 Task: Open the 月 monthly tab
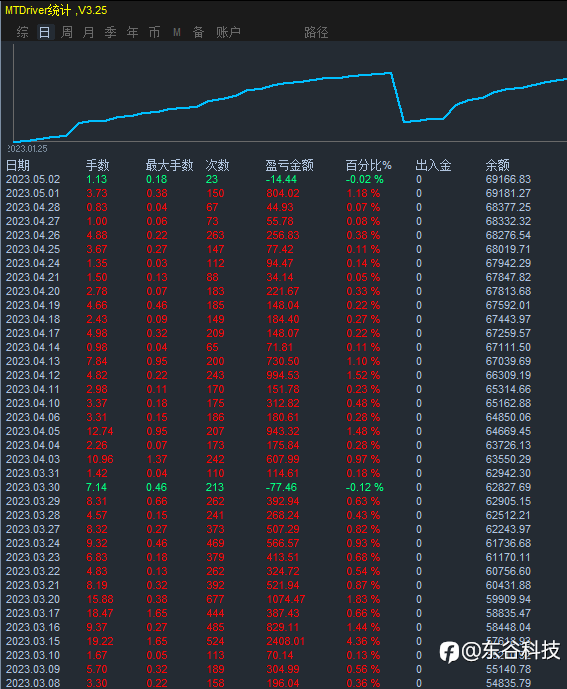pyautogui.click(x=88, y=32)
